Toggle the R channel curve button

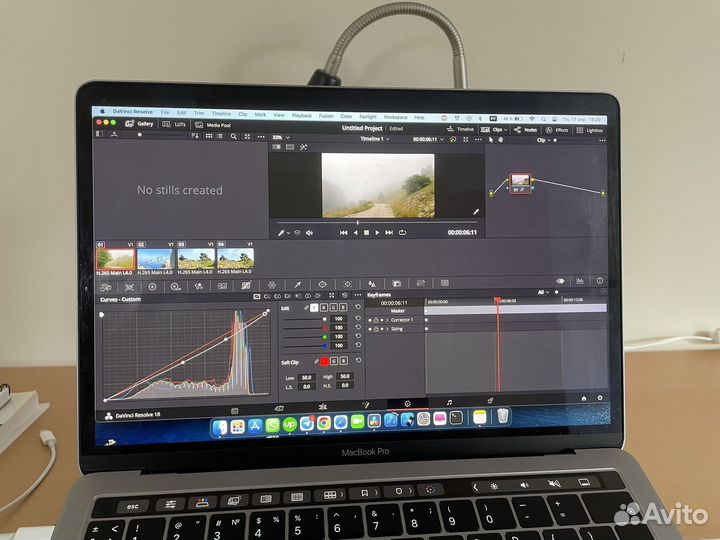[x=324, y=307]
